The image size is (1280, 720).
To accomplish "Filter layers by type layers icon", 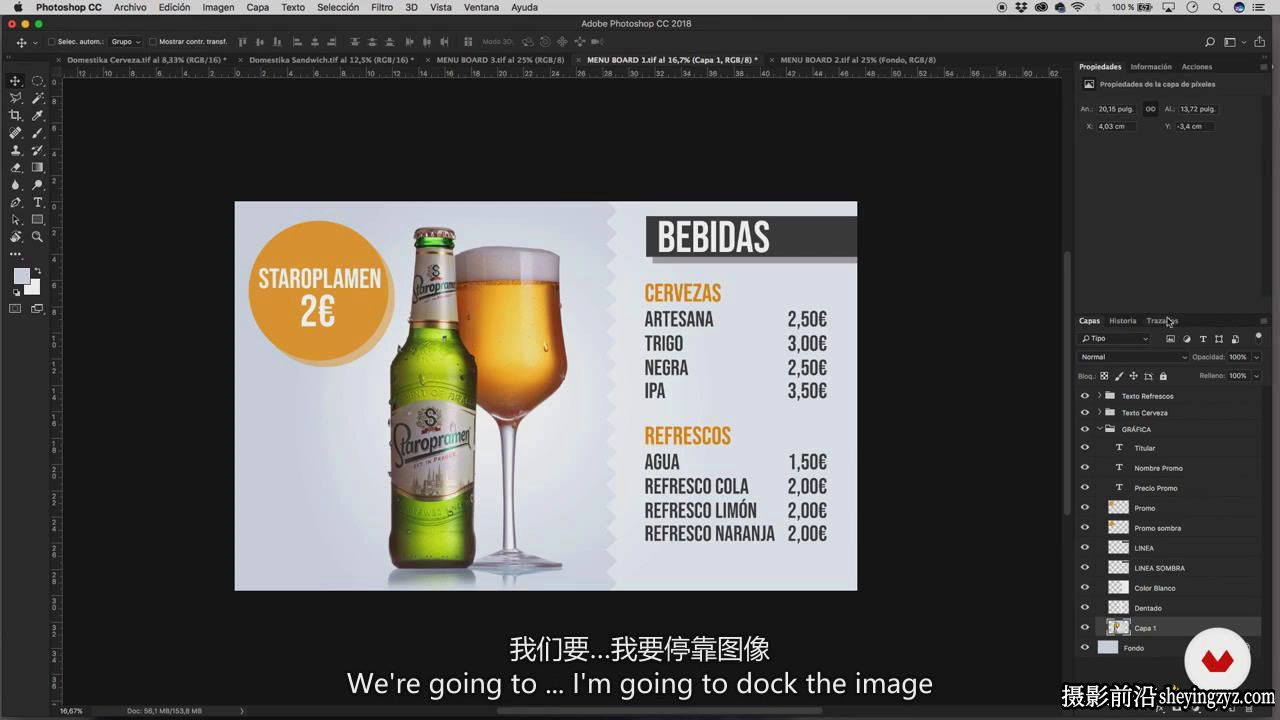I will (x=1203, y=339).
